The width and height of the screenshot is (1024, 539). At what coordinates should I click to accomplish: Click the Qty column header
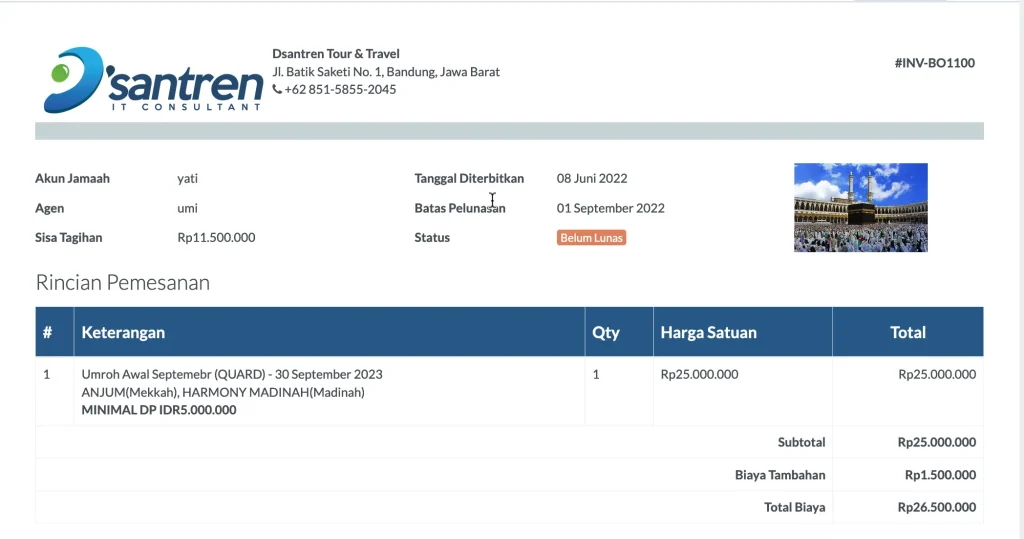(x=606, y=332)
